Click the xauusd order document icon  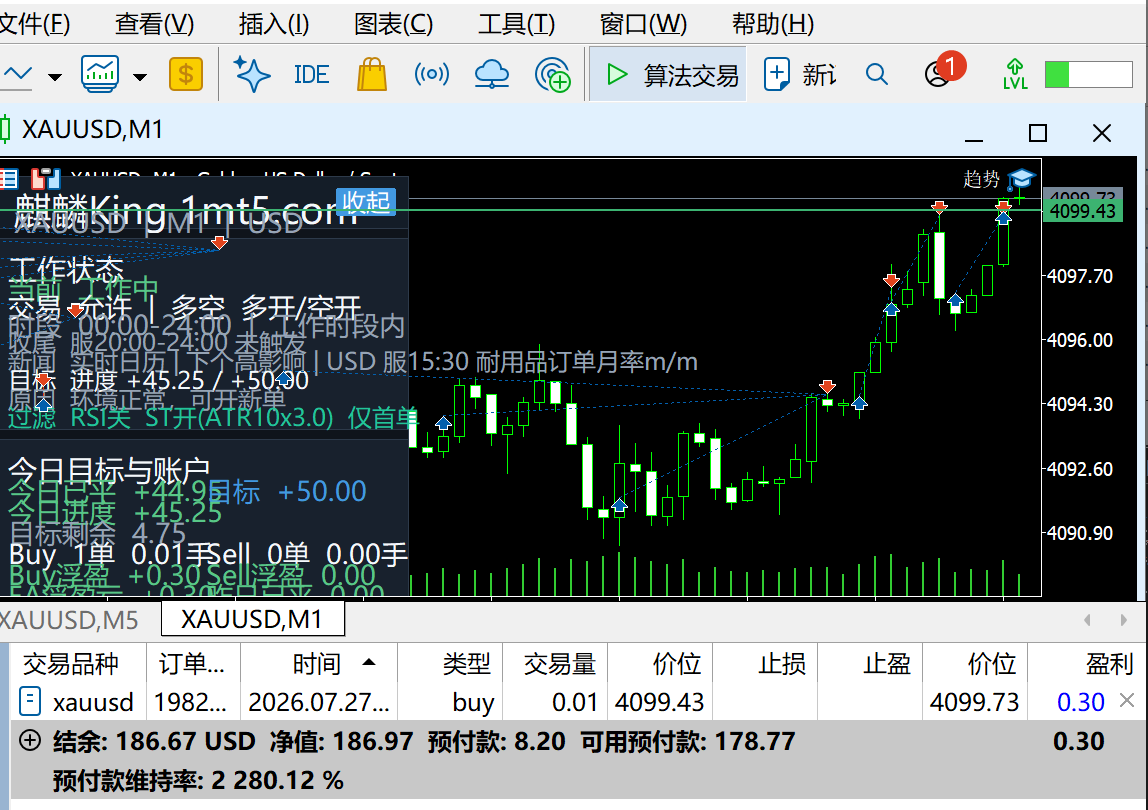29,702
